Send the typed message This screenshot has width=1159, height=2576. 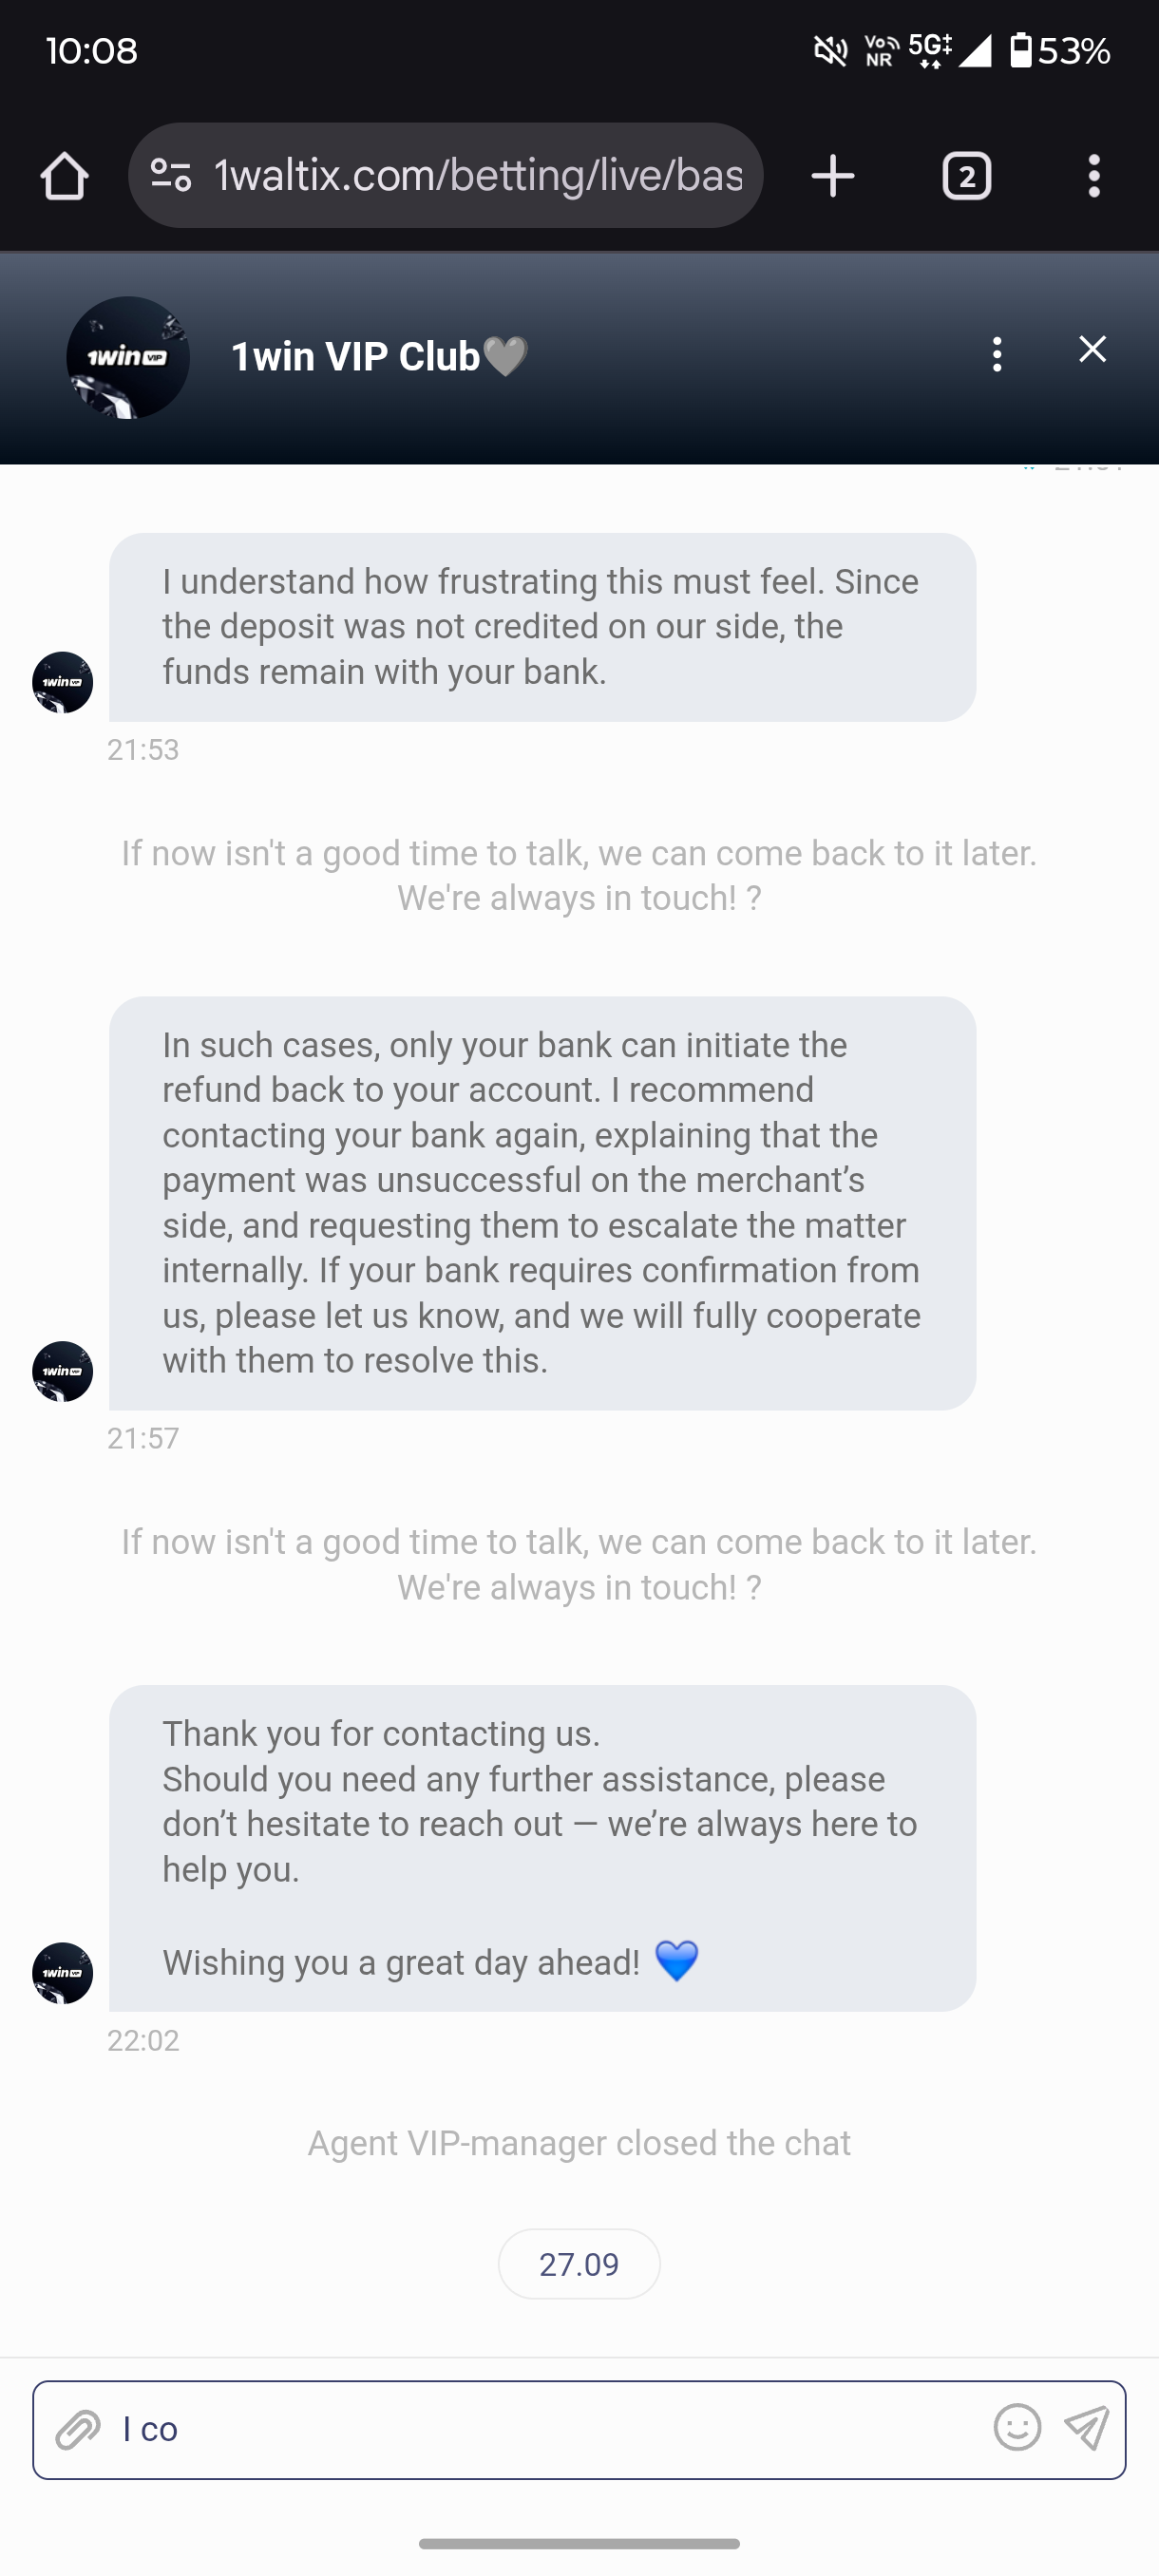coord(1087,2427)
